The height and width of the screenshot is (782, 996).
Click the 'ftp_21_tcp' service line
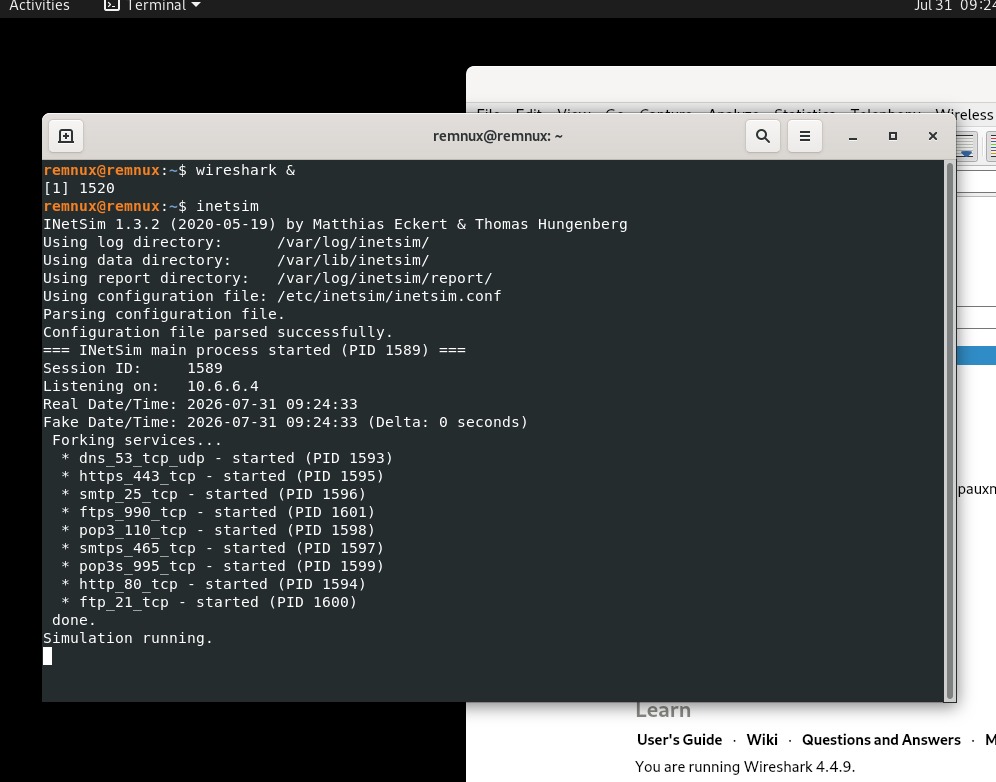coord(209,602)
